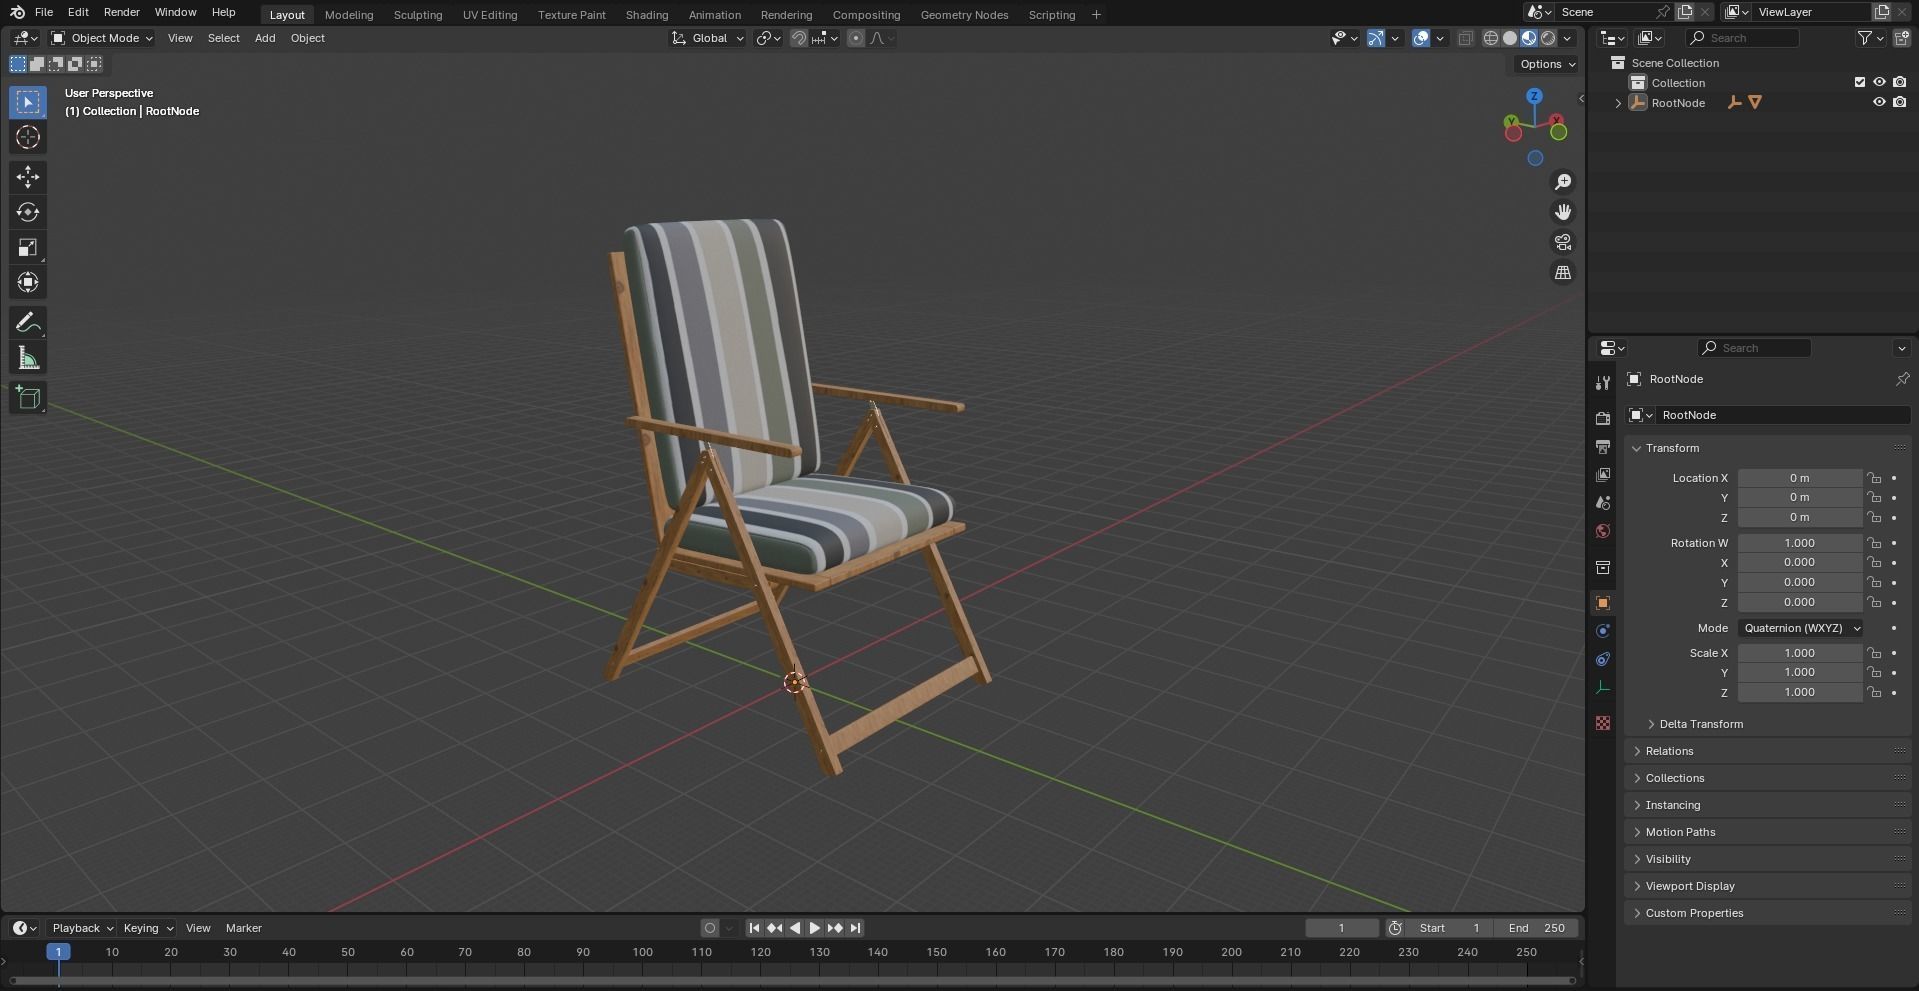Hide Collection in viewport via eye icon

pyautogui.click(x=1879, y=82)
